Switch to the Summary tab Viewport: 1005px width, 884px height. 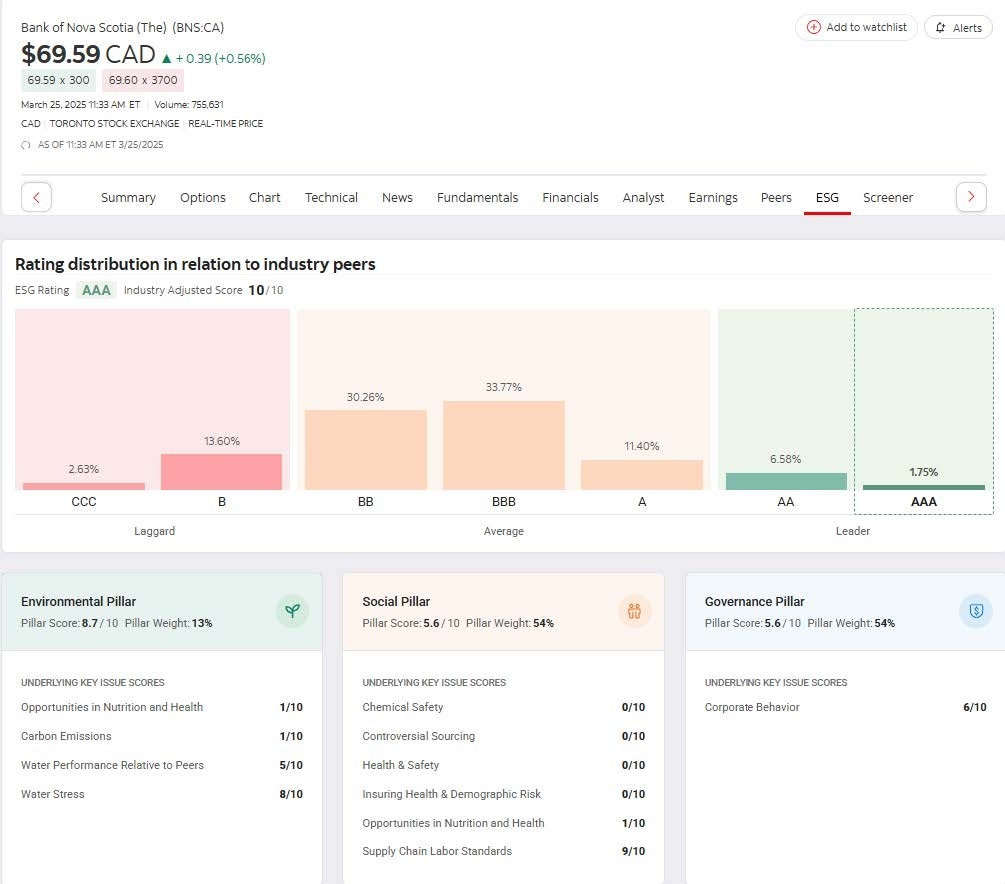click(x=128, y=197)
